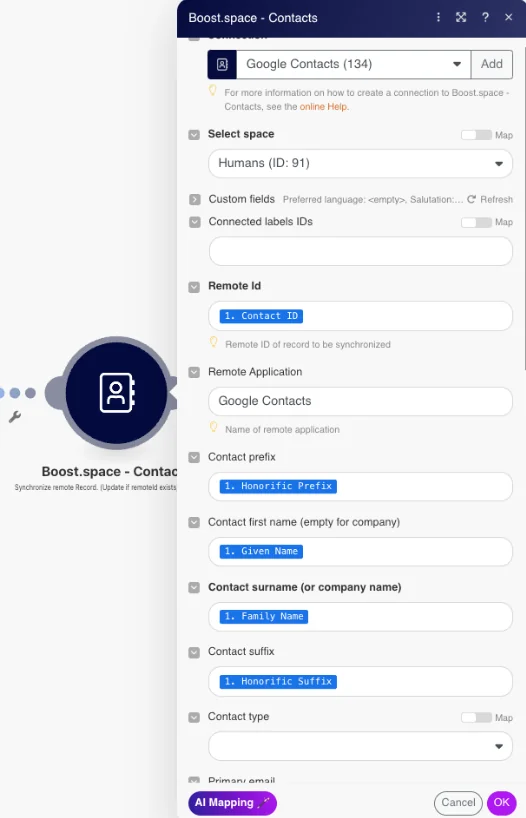Viewport: 526px width, 818px height.
Task: Click the Boost.space contacts module circle
Action: tap(116, 392)
